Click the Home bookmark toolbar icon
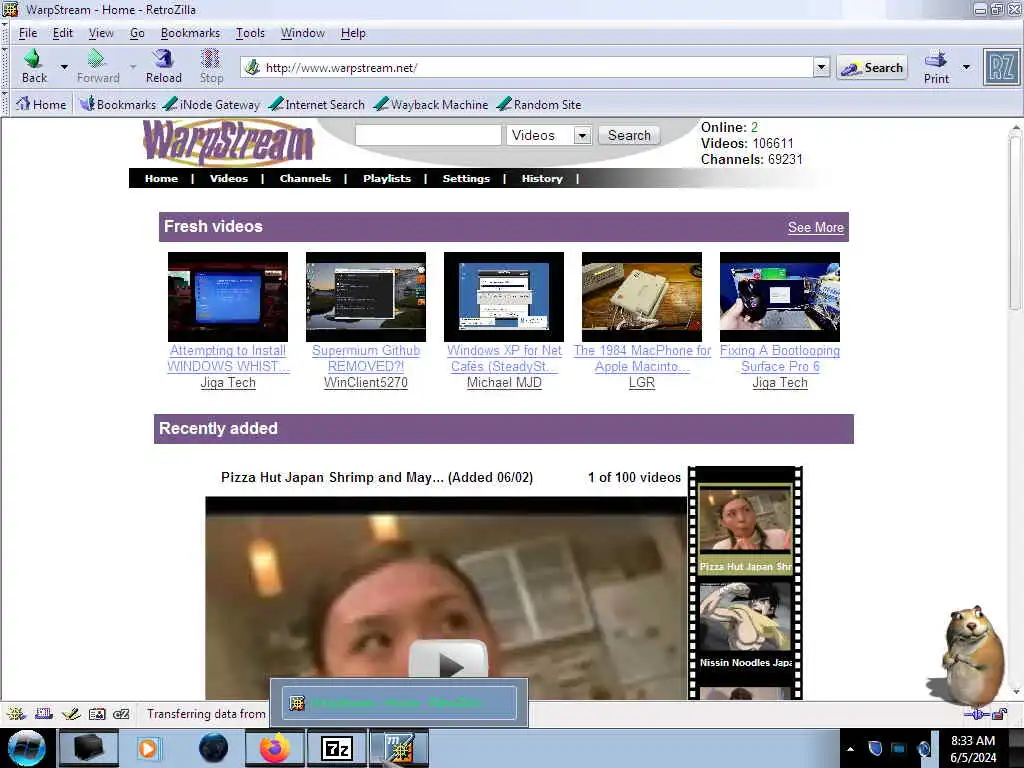 40,104
